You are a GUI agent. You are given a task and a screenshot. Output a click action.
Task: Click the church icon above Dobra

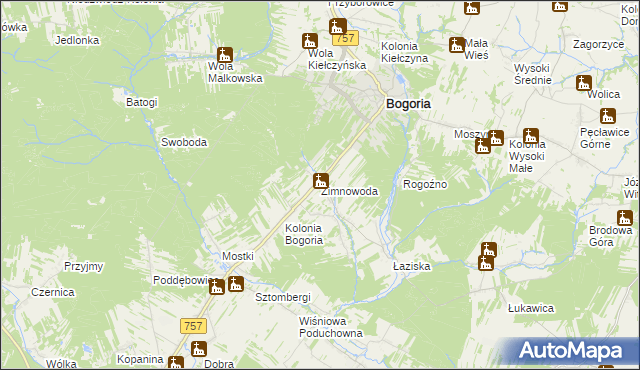click(x=199, y=349)
